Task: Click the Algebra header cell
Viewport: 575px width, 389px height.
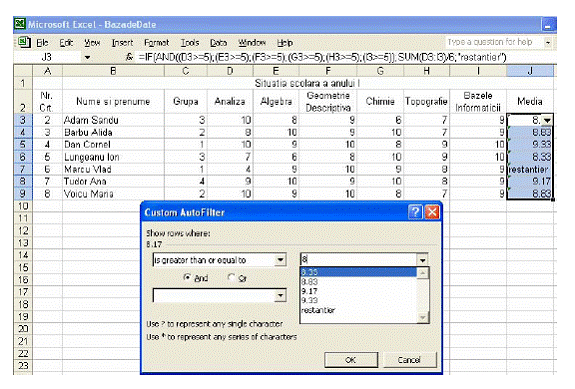Action: coord(276,101)
